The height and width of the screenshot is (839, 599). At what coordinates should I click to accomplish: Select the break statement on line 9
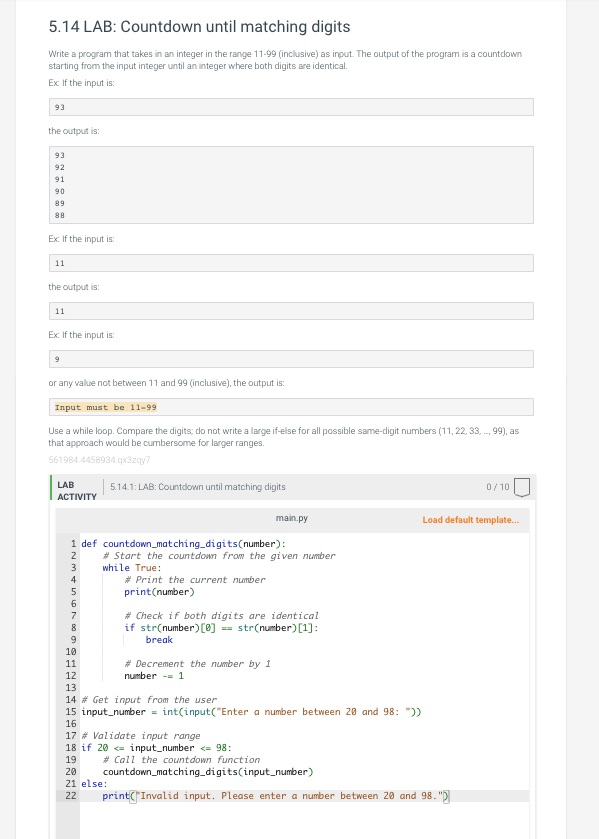pyautogui.click(x=159, y=640)
